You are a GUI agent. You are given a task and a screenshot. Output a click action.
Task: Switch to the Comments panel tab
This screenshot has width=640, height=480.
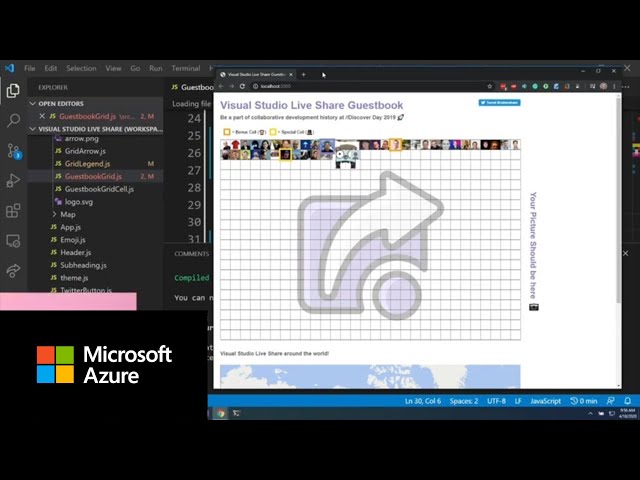(x=191, y=253)
